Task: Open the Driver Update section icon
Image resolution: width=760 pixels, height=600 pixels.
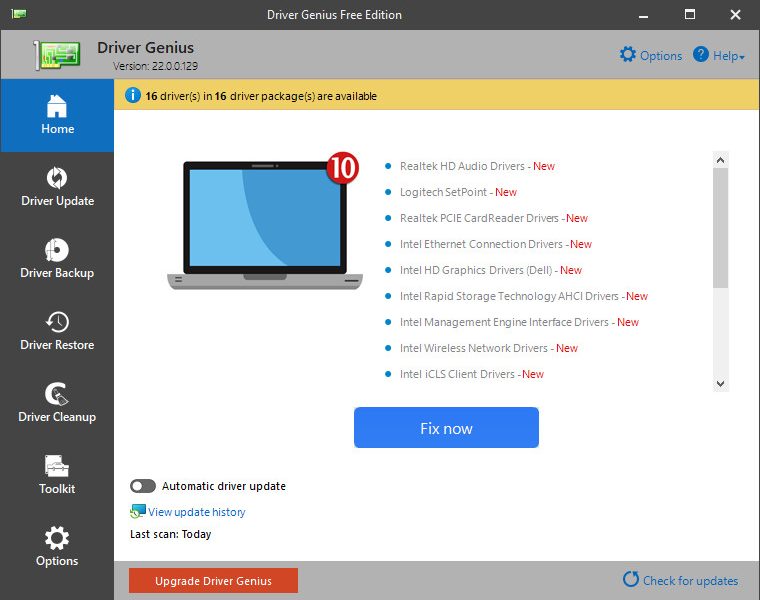Action: tap(57, 179)
